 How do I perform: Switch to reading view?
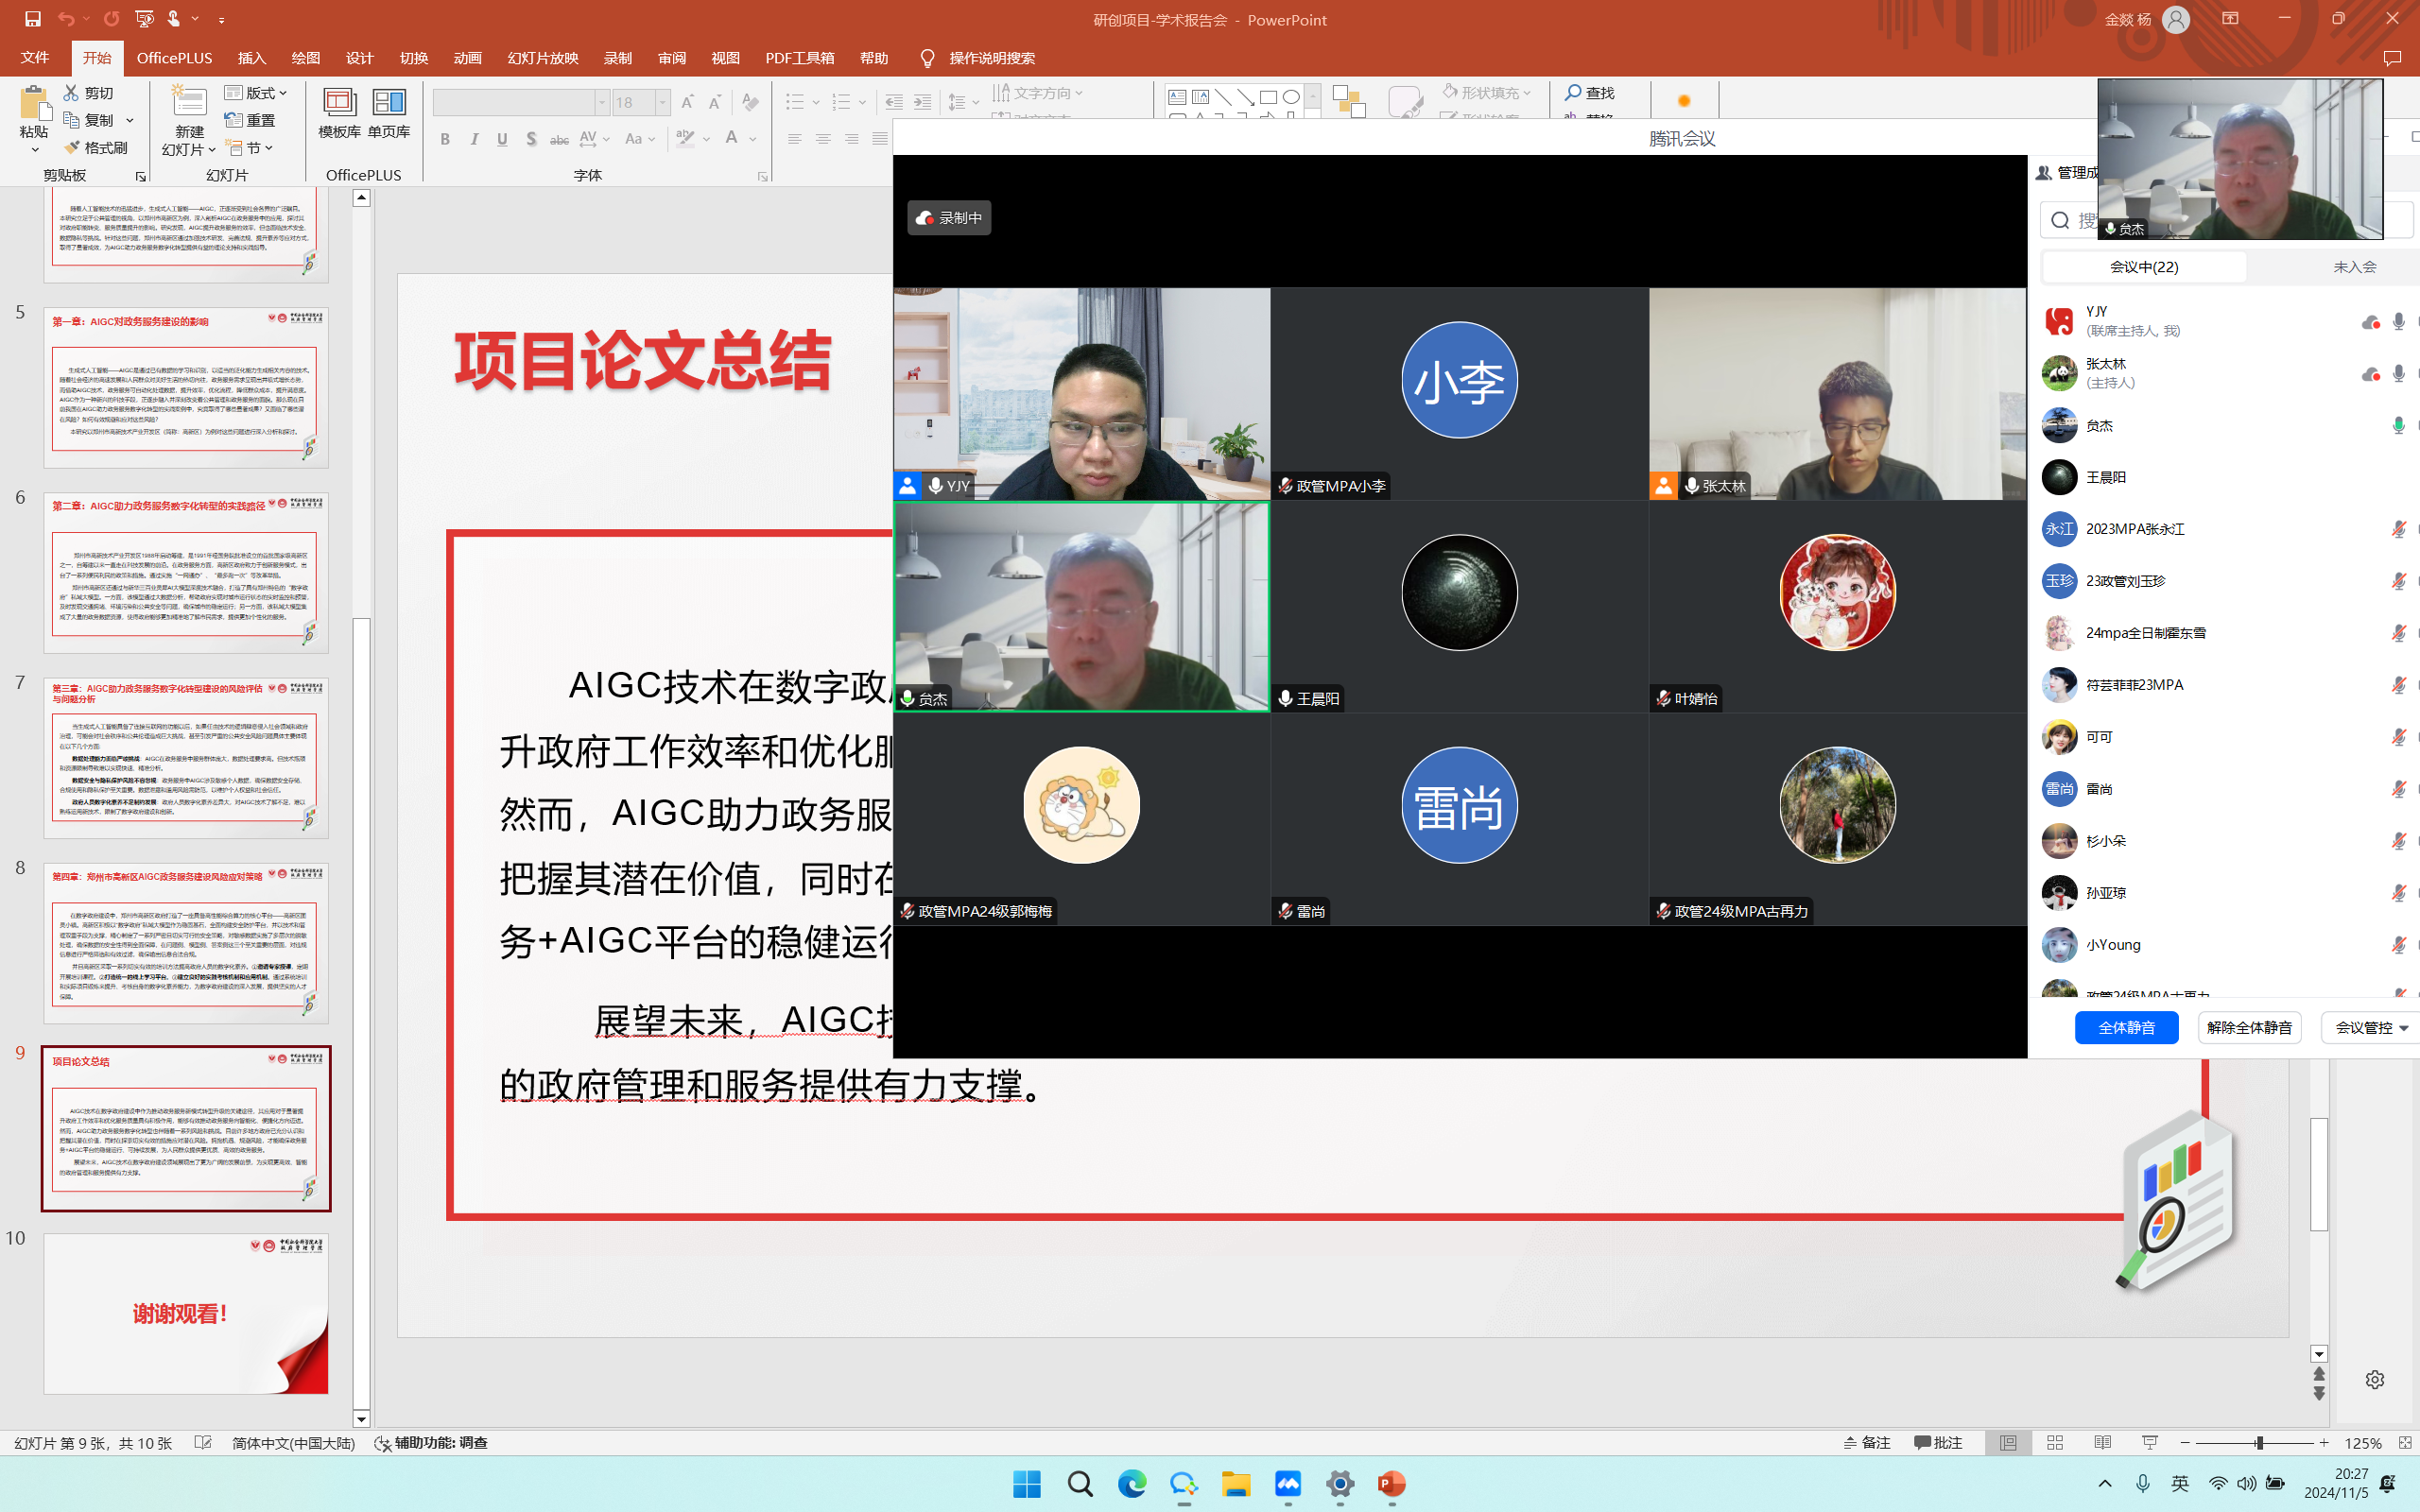tap(2103, 1442)
